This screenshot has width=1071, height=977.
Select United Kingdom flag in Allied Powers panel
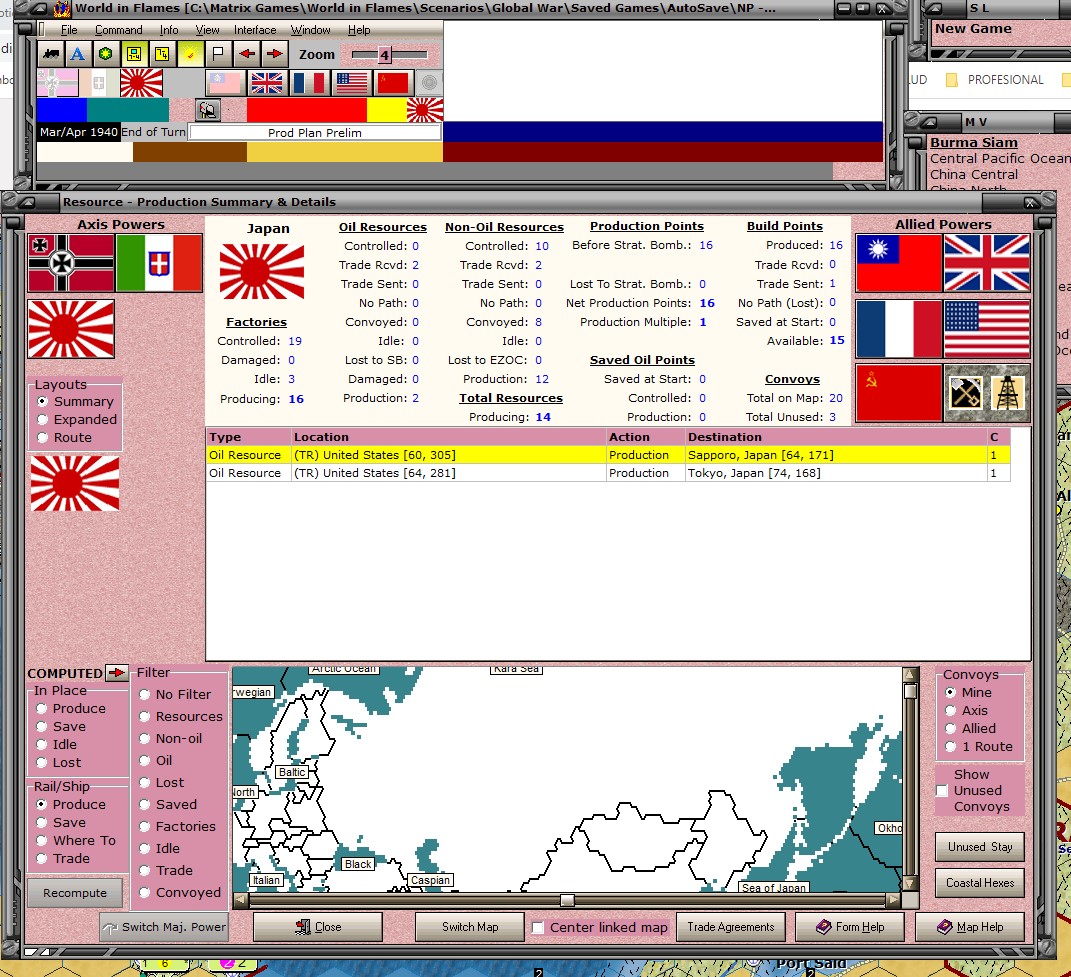(987, 263)
